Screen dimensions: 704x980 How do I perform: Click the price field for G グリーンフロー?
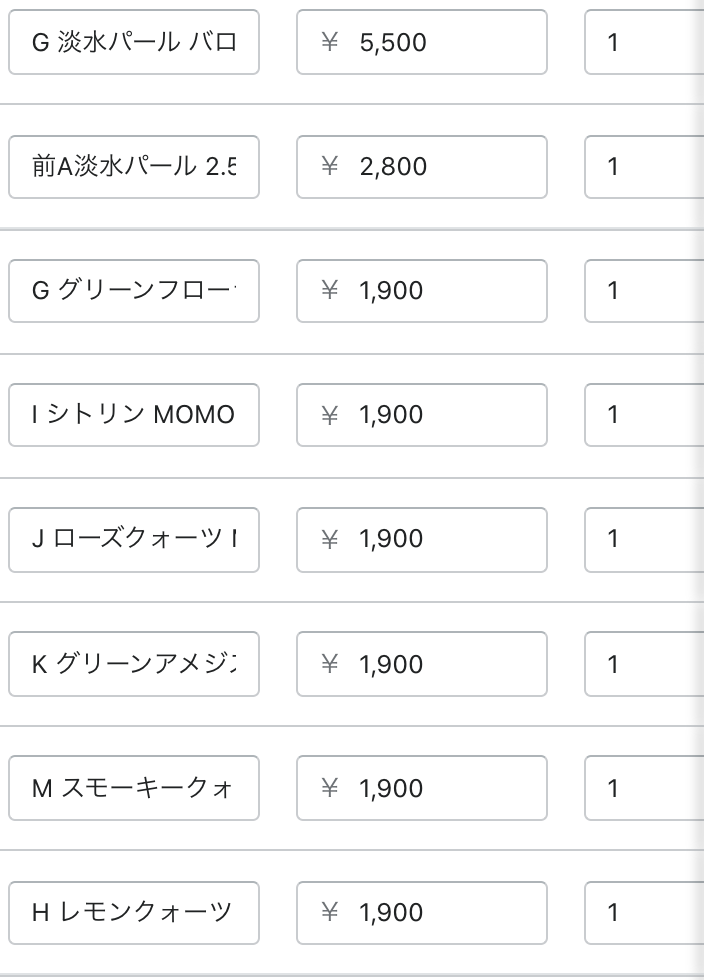click(x=422, y=290)
